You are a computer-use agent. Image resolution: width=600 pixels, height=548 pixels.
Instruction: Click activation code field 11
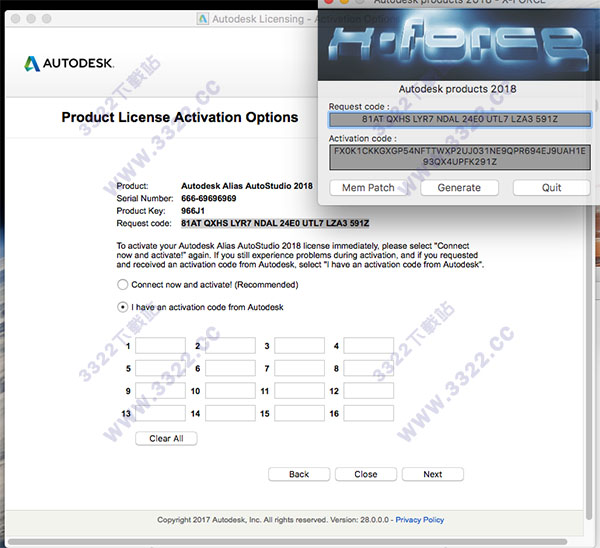pos(300,391)
